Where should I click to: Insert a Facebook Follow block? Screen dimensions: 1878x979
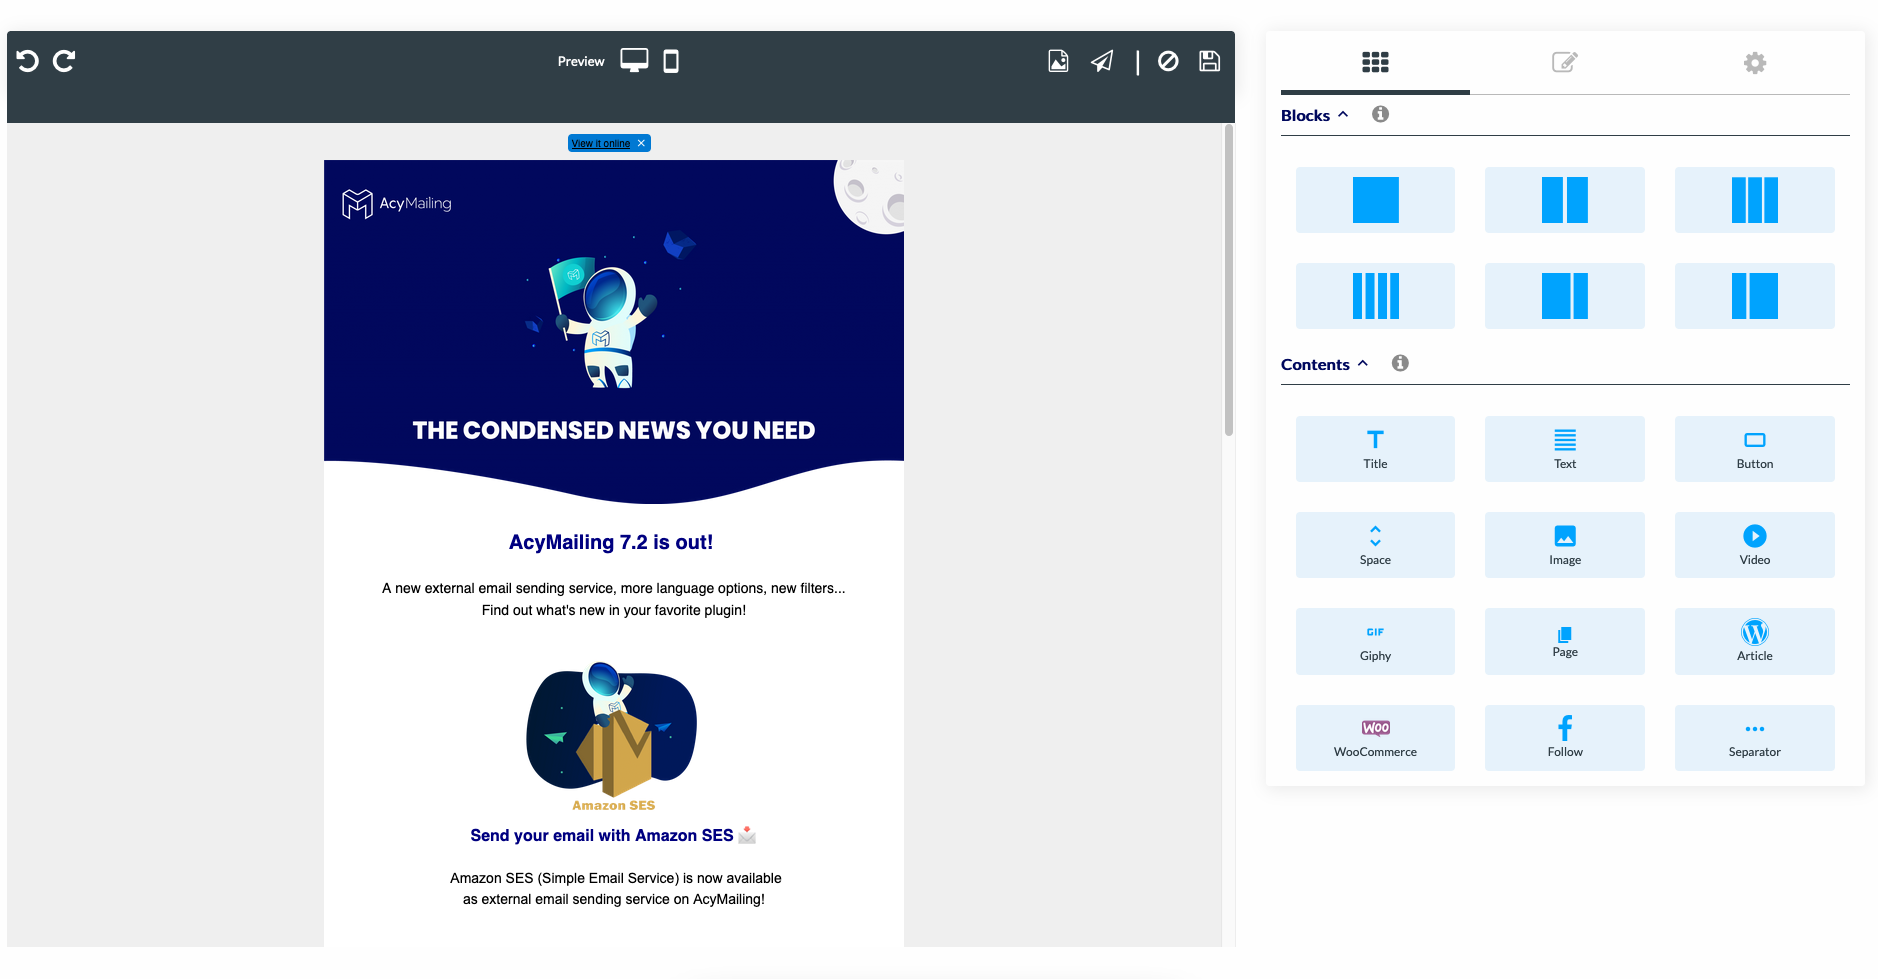[1564, 737]
